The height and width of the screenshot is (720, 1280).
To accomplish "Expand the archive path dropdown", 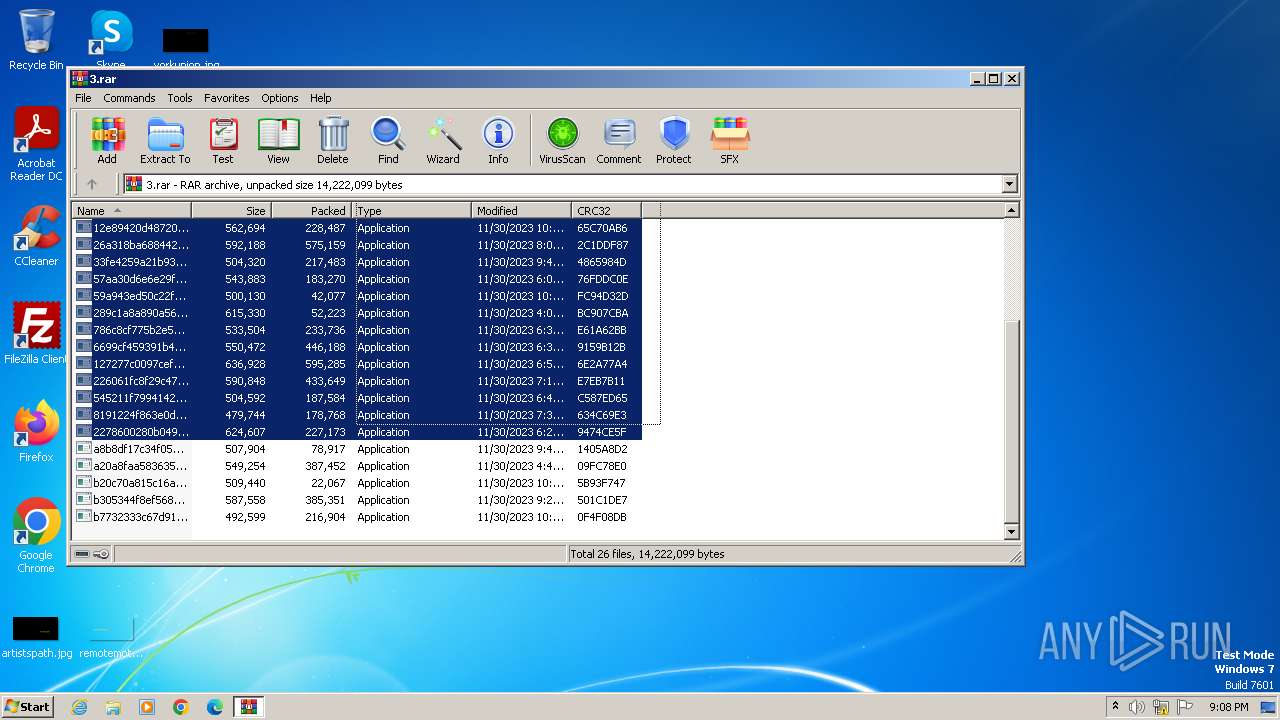I will (1009, 184).
